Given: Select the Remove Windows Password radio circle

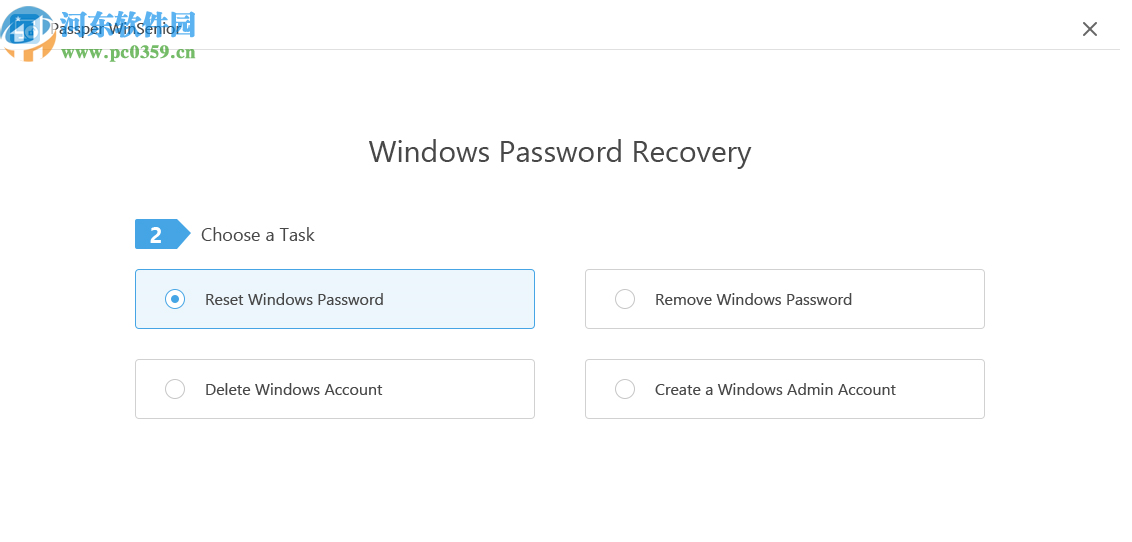Looking at the screenshot, I should point(625,299).
